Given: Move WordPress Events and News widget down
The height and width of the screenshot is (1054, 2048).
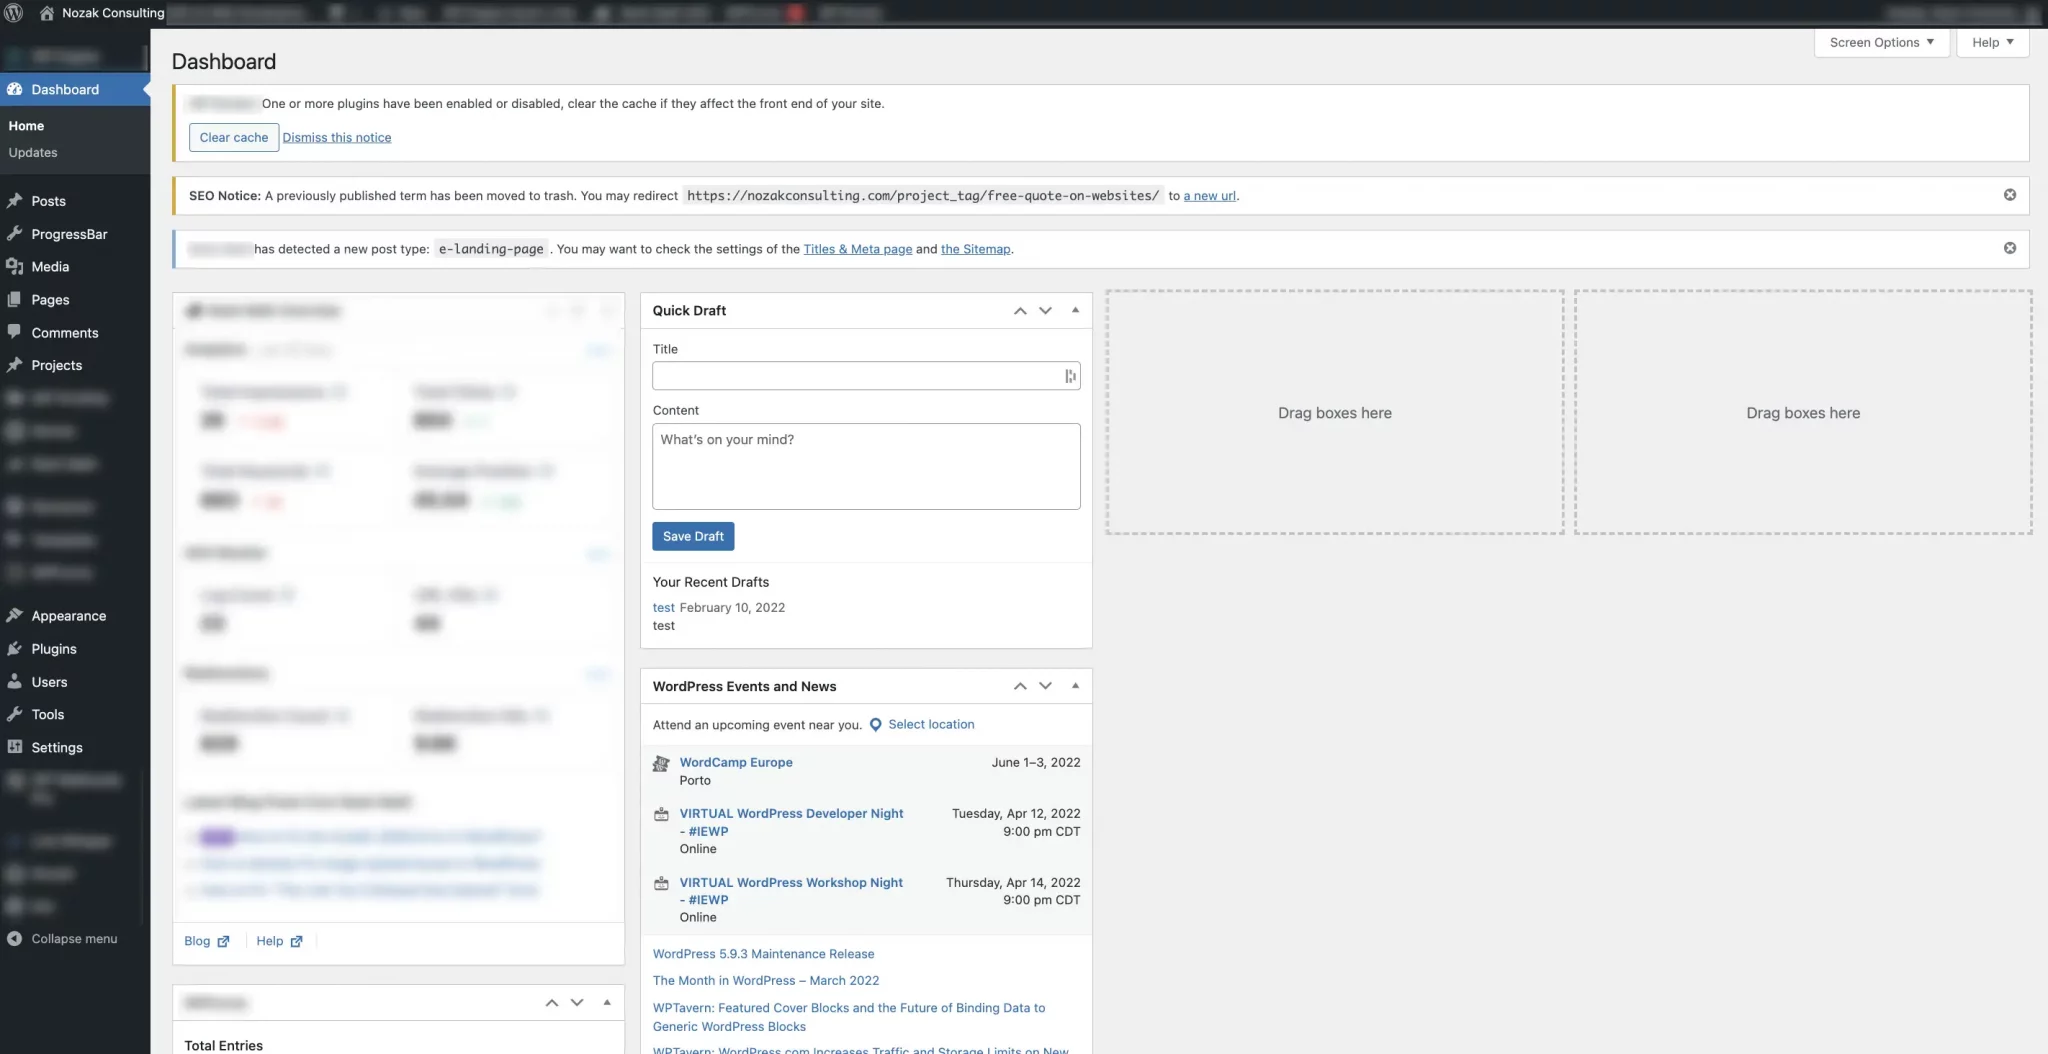Looking at the screenshot, I should coord(1045,686).
